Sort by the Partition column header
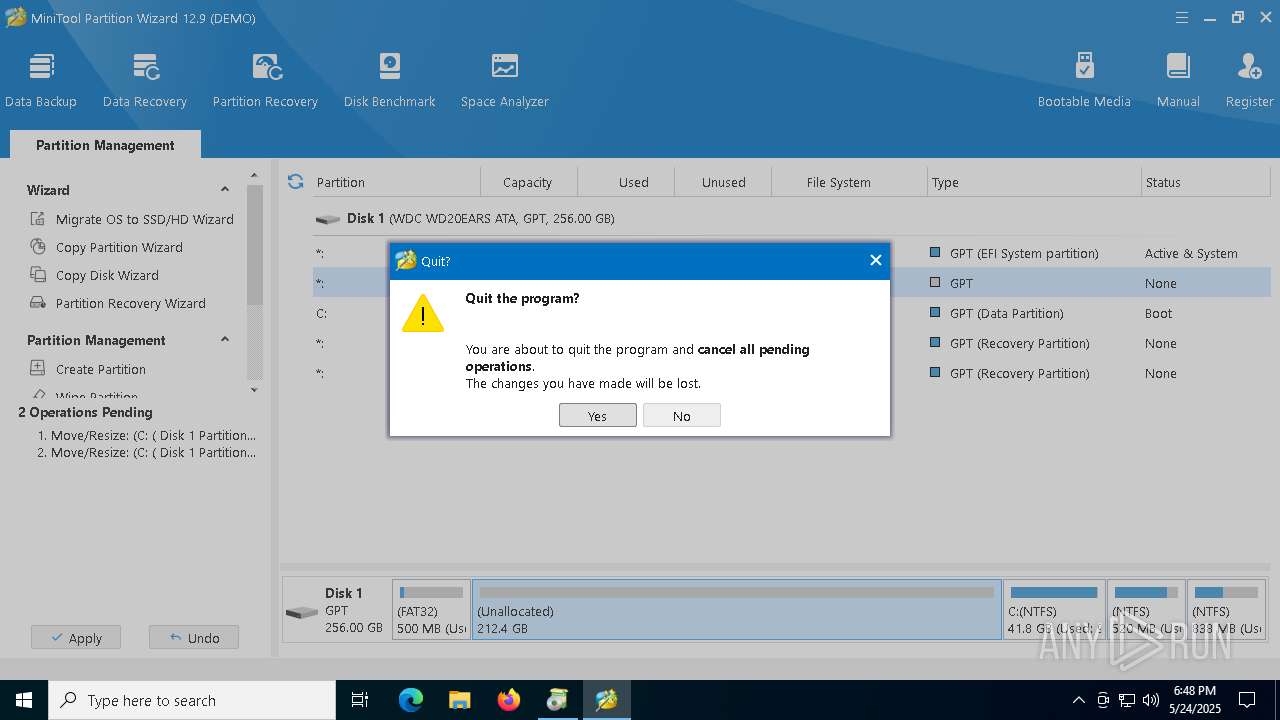 pyautogui.click(x=396, y=182)
